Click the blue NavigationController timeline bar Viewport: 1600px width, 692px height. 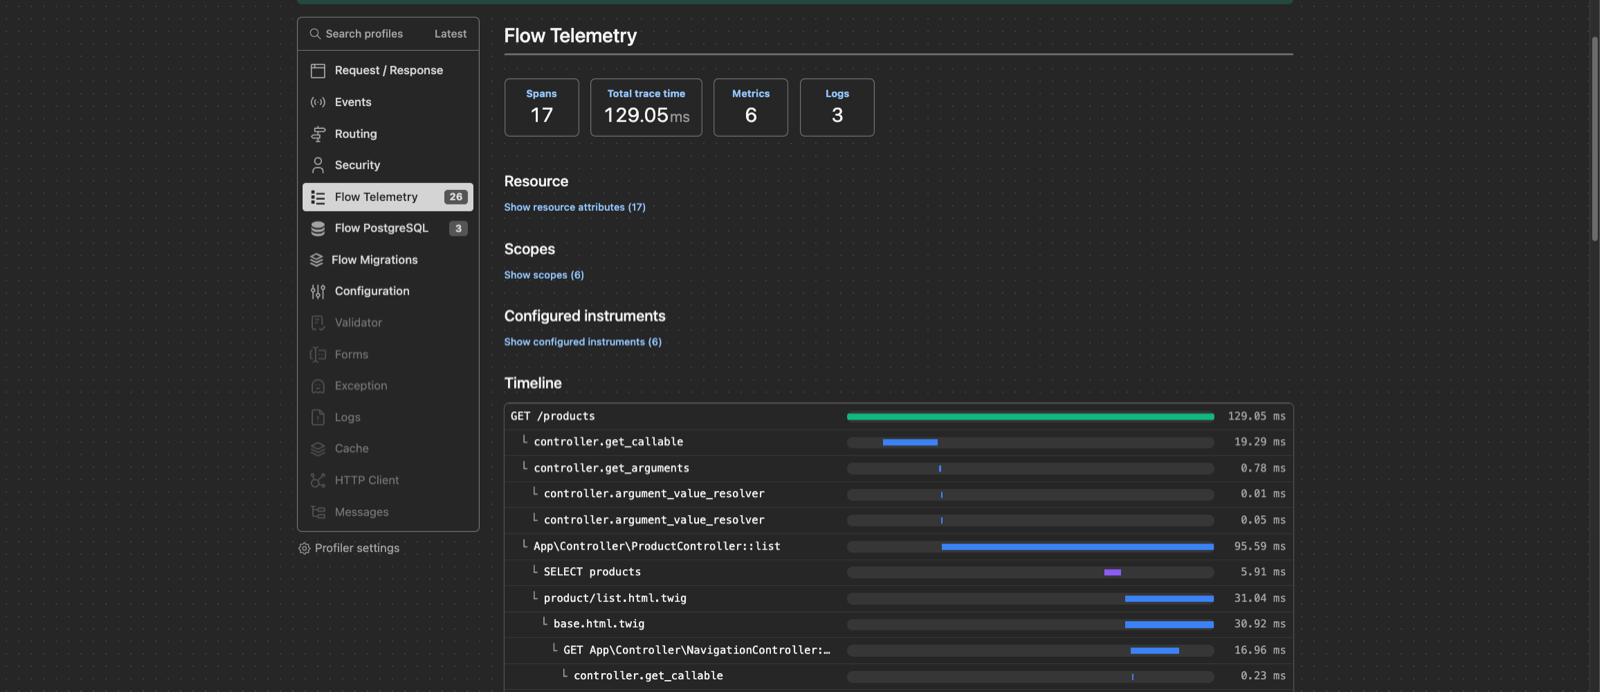[1155, 650]
